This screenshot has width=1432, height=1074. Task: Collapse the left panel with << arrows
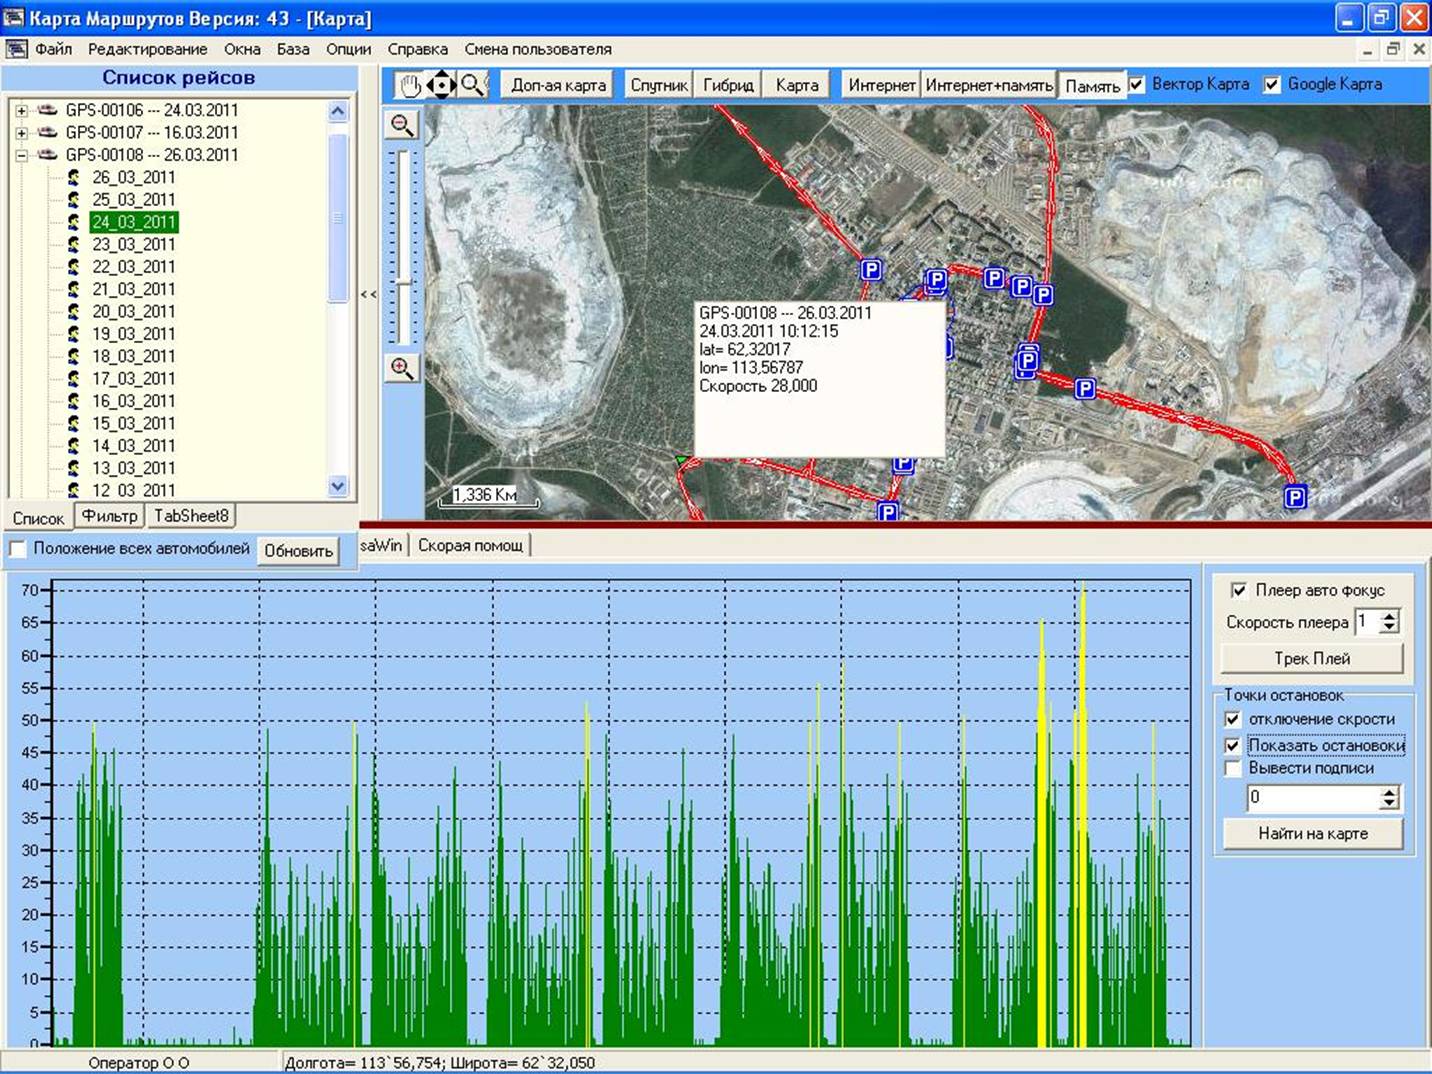tap(369, 294)
